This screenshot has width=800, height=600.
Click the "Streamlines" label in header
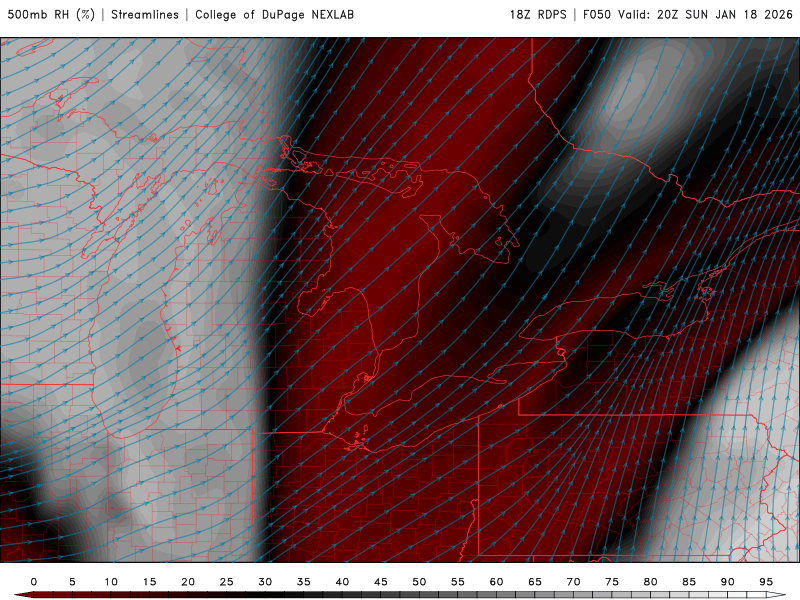click(x=145, y=15)
